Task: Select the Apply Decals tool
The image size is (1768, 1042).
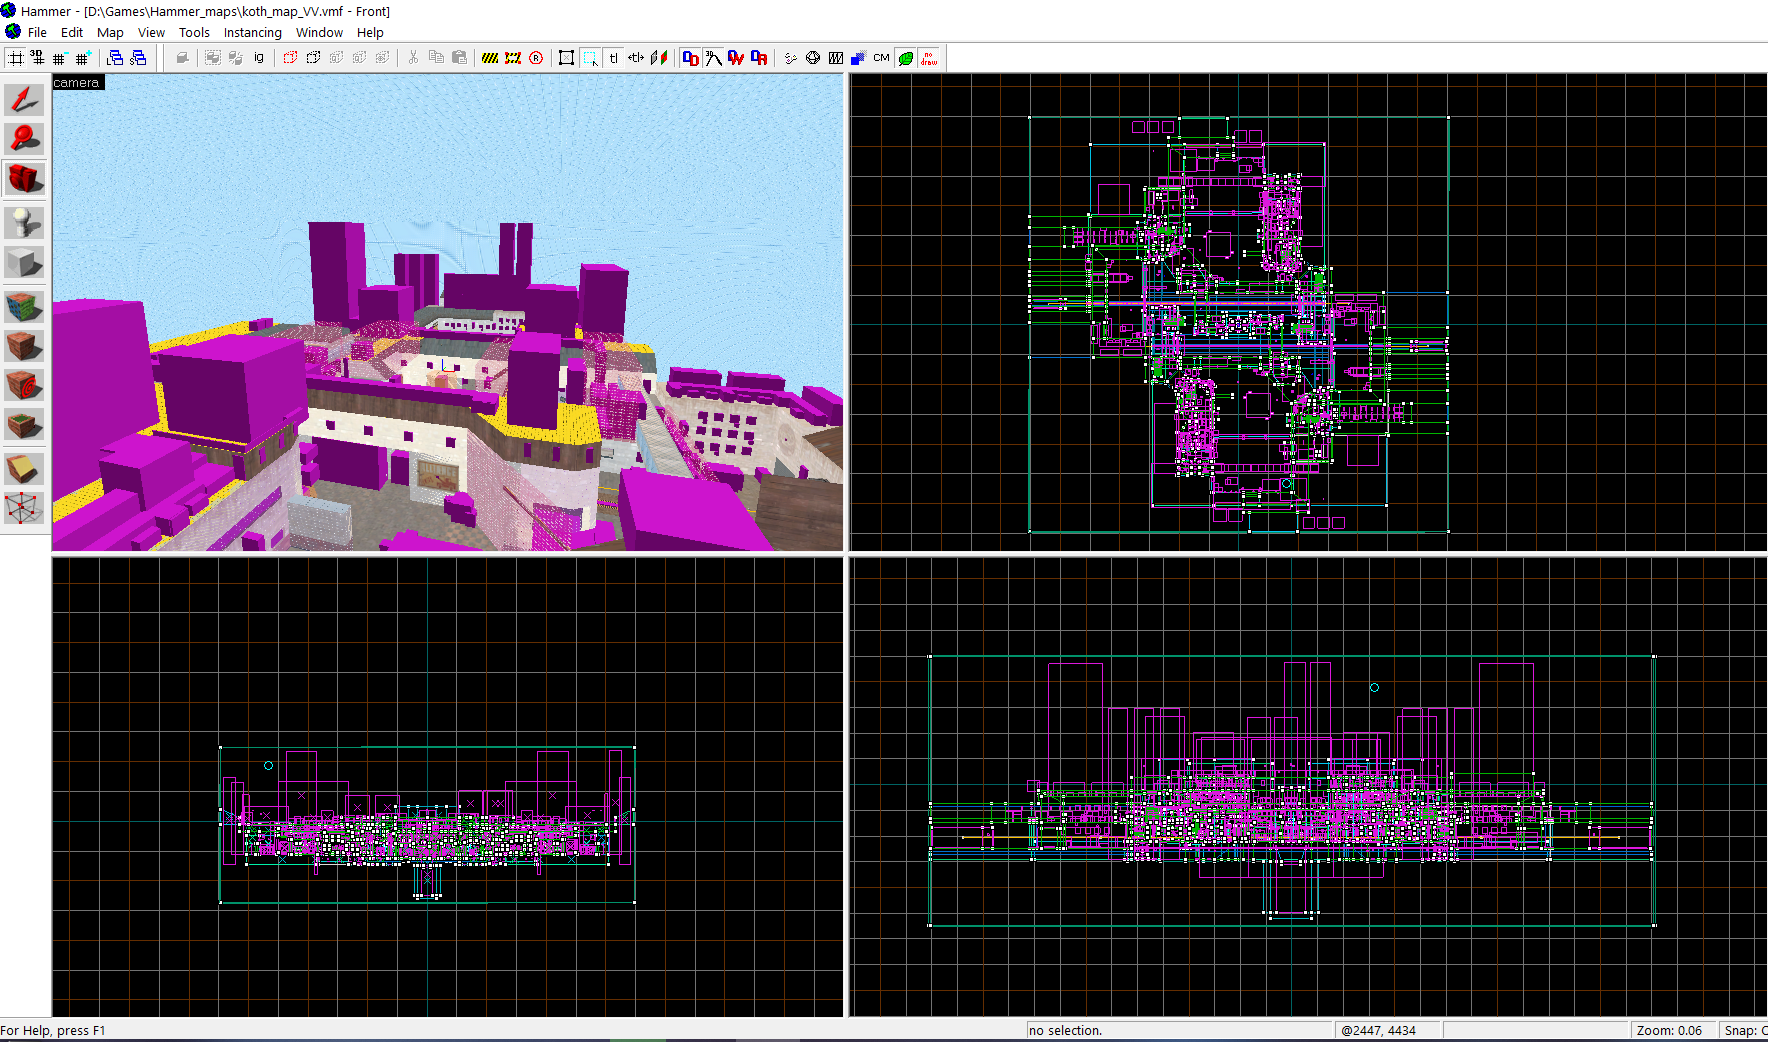Action: pyautogui.click(x=24, y=385)
